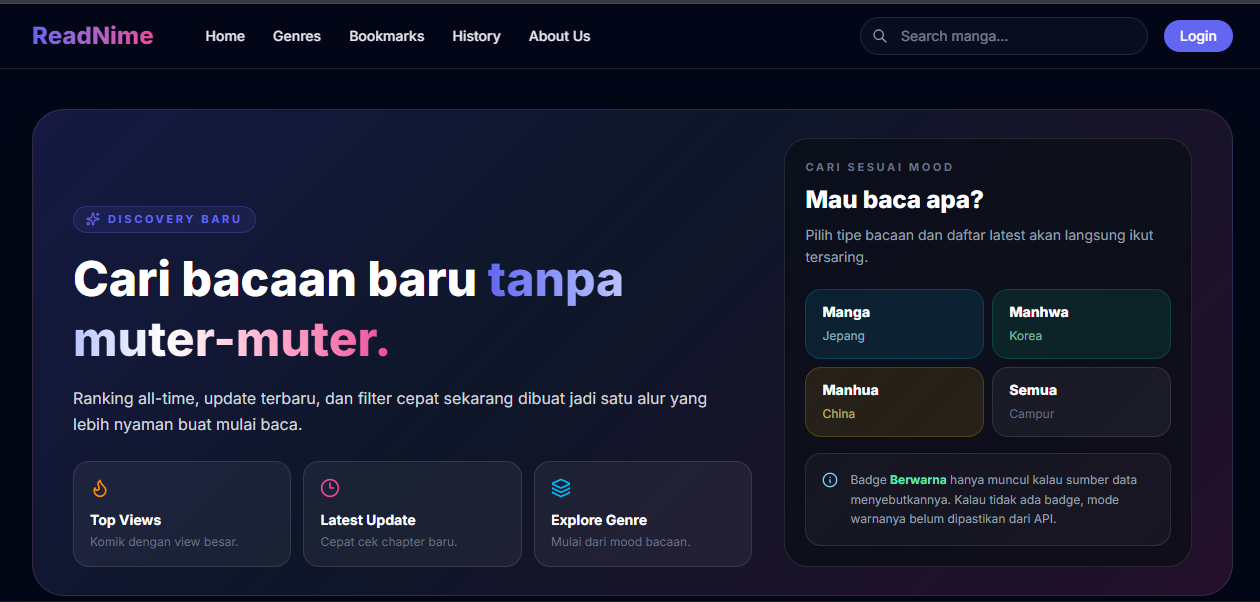This screenshot has height=602, width=1260.
Task: Open the Genres nav link
Action: [x=297, y=36]
